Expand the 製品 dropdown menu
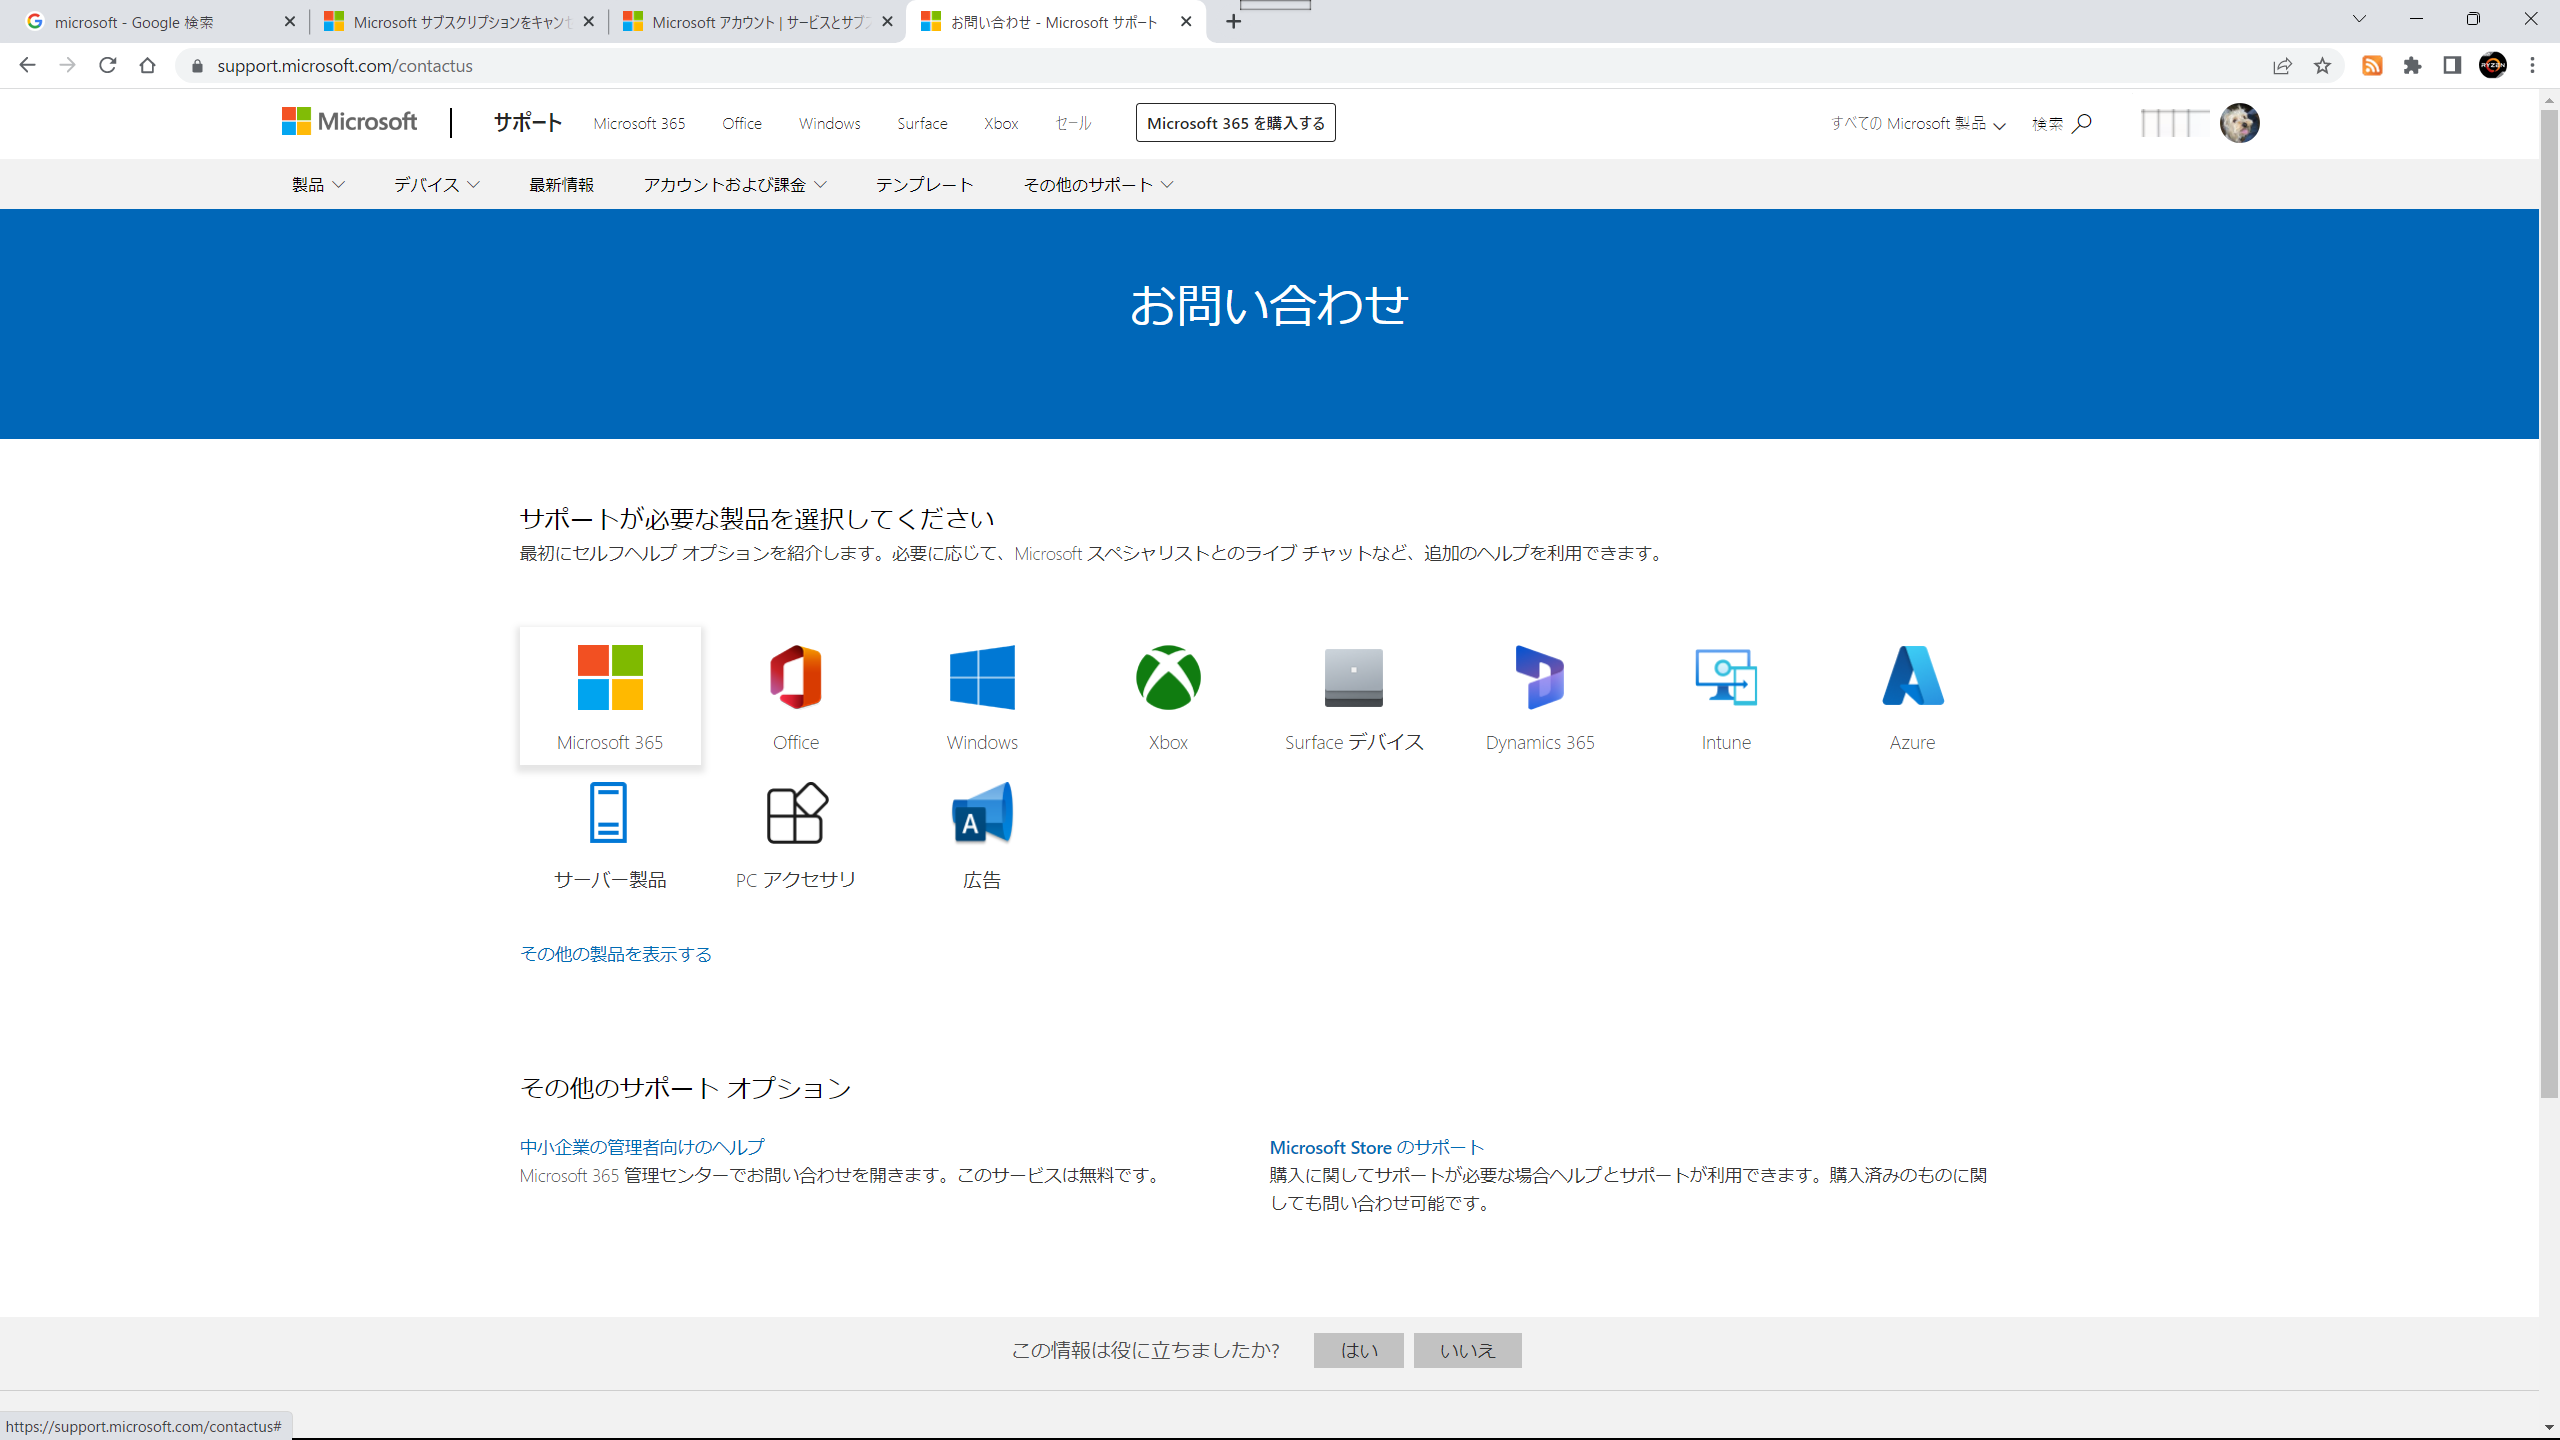2560x1440 pixels. [318, 184]
